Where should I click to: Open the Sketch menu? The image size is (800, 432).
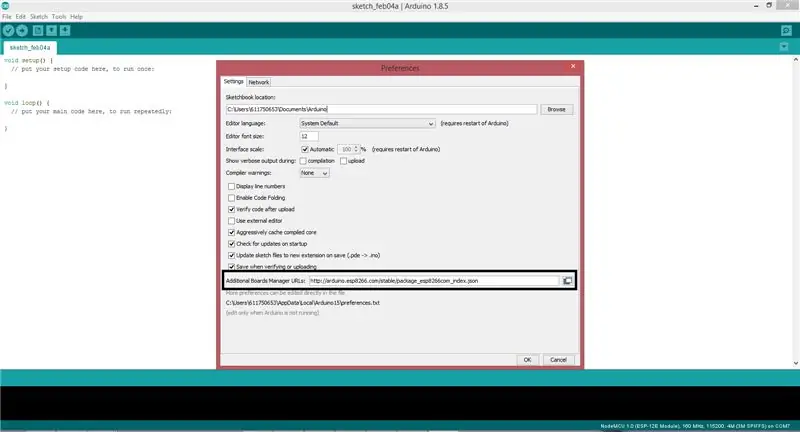[39, 17]
